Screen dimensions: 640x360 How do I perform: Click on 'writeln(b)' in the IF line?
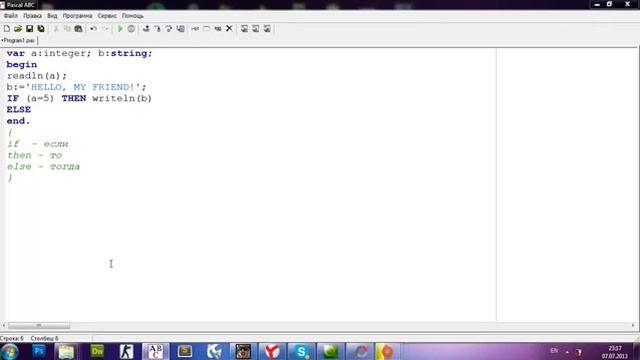tap(122, 98)
